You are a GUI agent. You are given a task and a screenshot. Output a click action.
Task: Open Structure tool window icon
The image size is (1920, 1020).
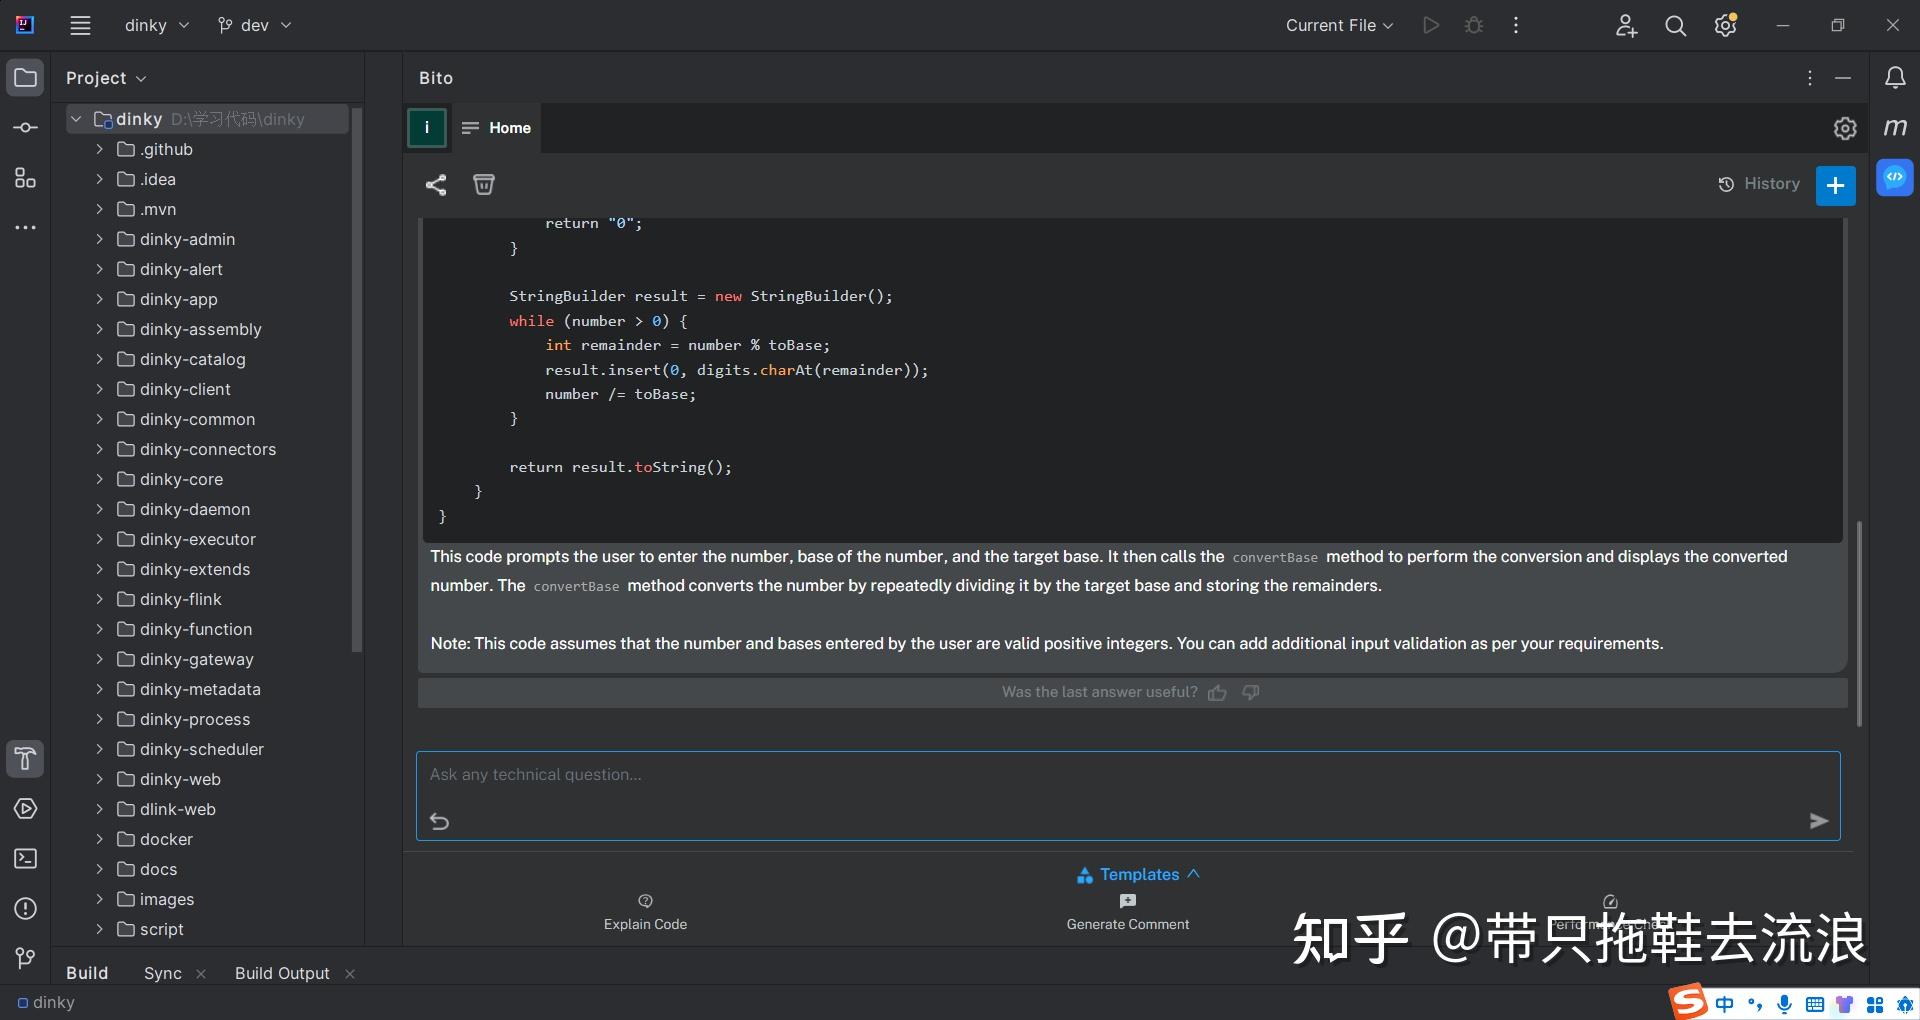[x=26, y=179]
